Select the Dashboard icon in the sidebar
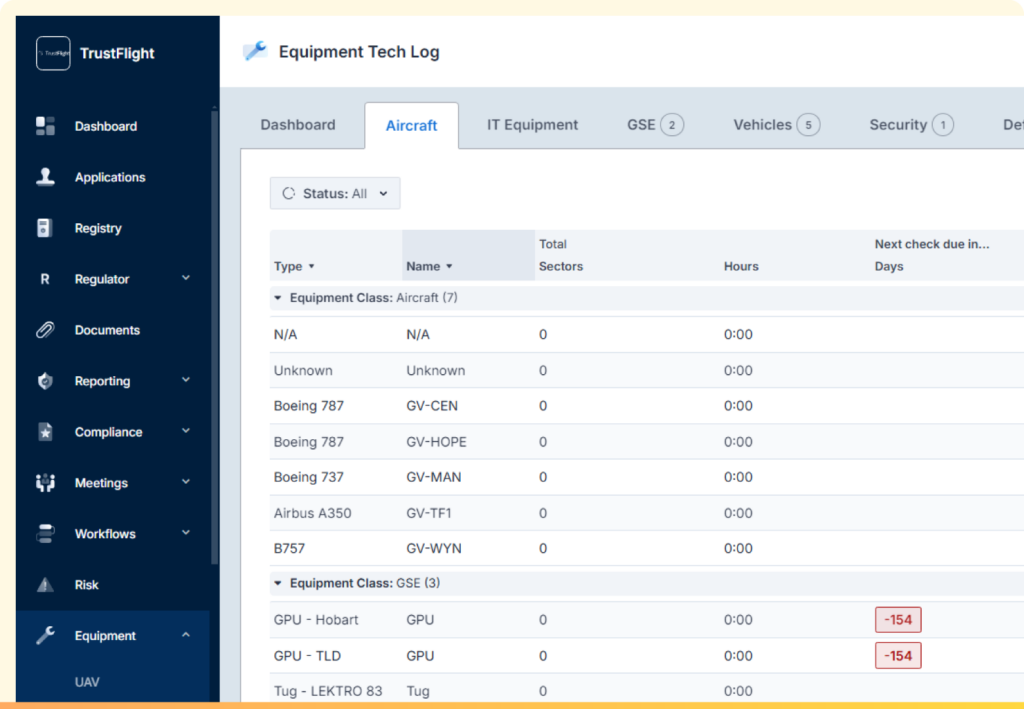 [45, 126]
